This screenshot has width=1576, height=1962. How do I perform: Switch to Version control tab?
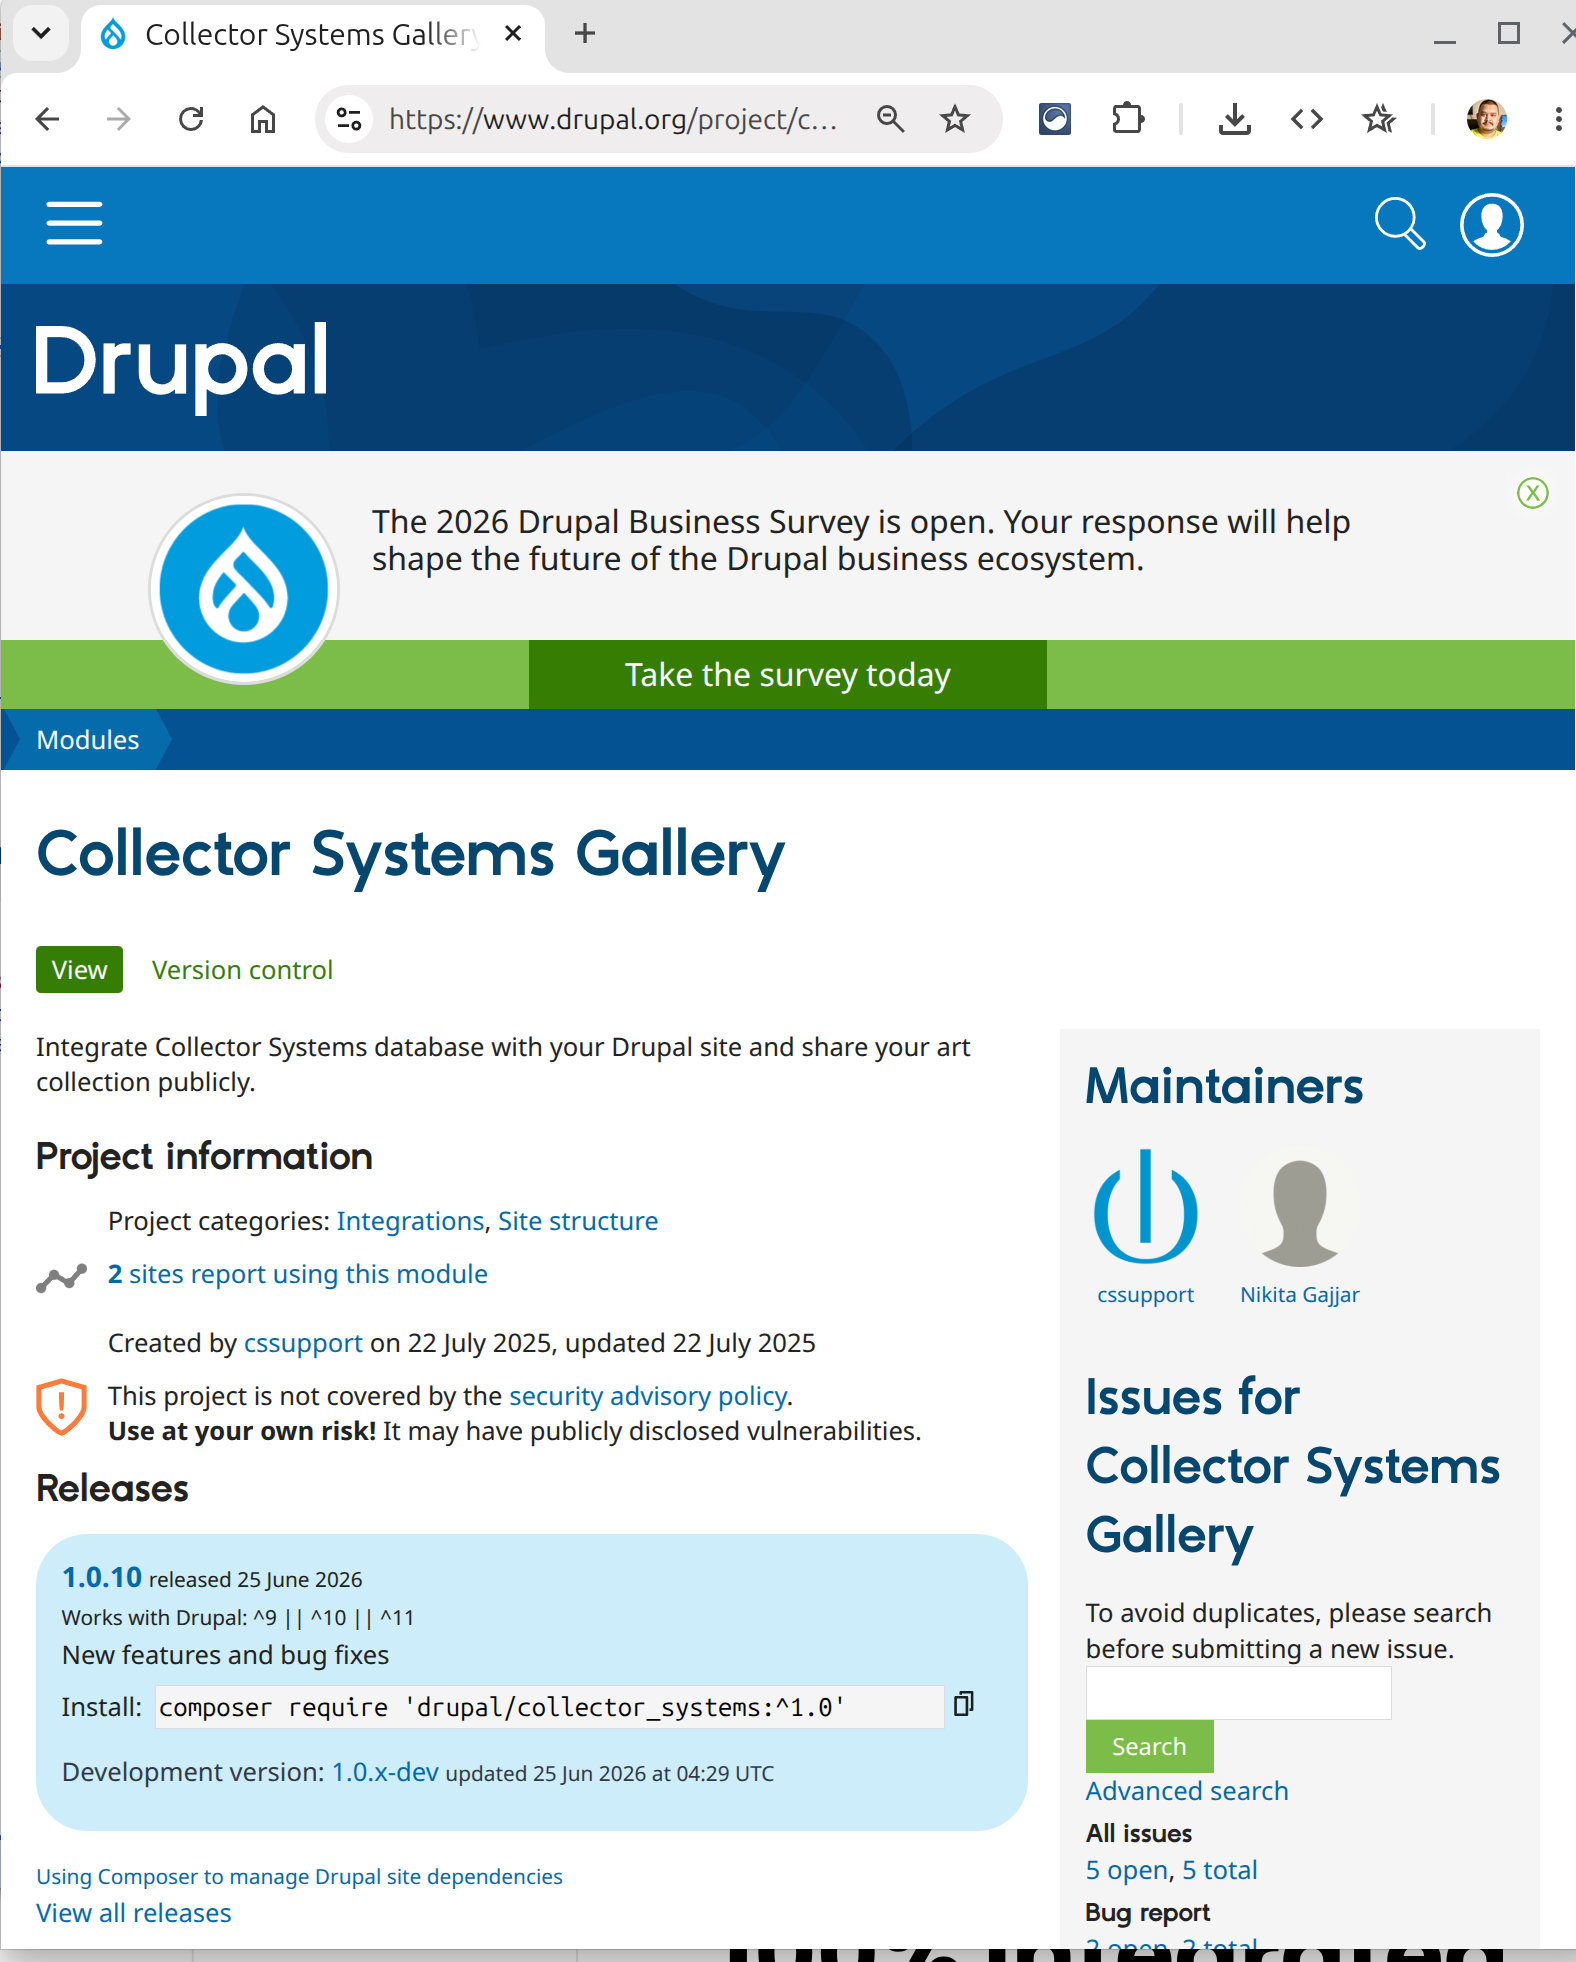coord(242,970)
